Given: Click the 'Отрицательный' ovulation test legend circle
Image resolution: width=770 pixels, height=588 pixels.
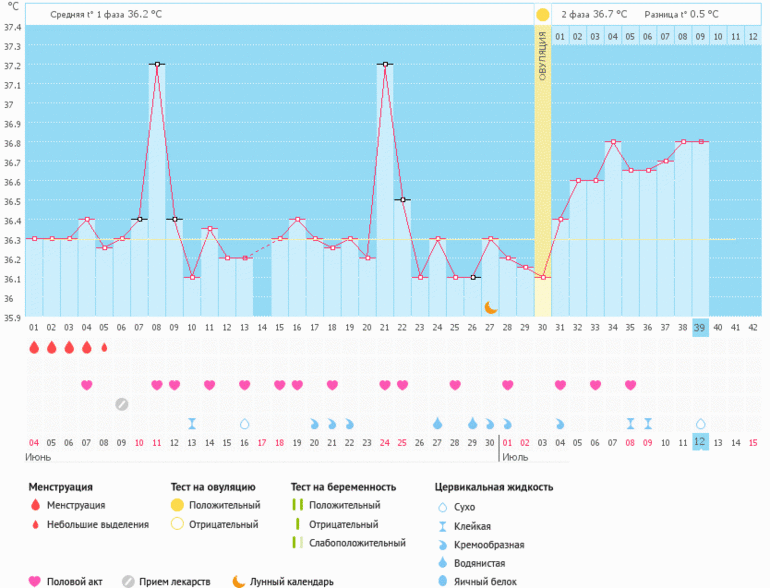Looking at the screenshot, I should tap(177, 524).
